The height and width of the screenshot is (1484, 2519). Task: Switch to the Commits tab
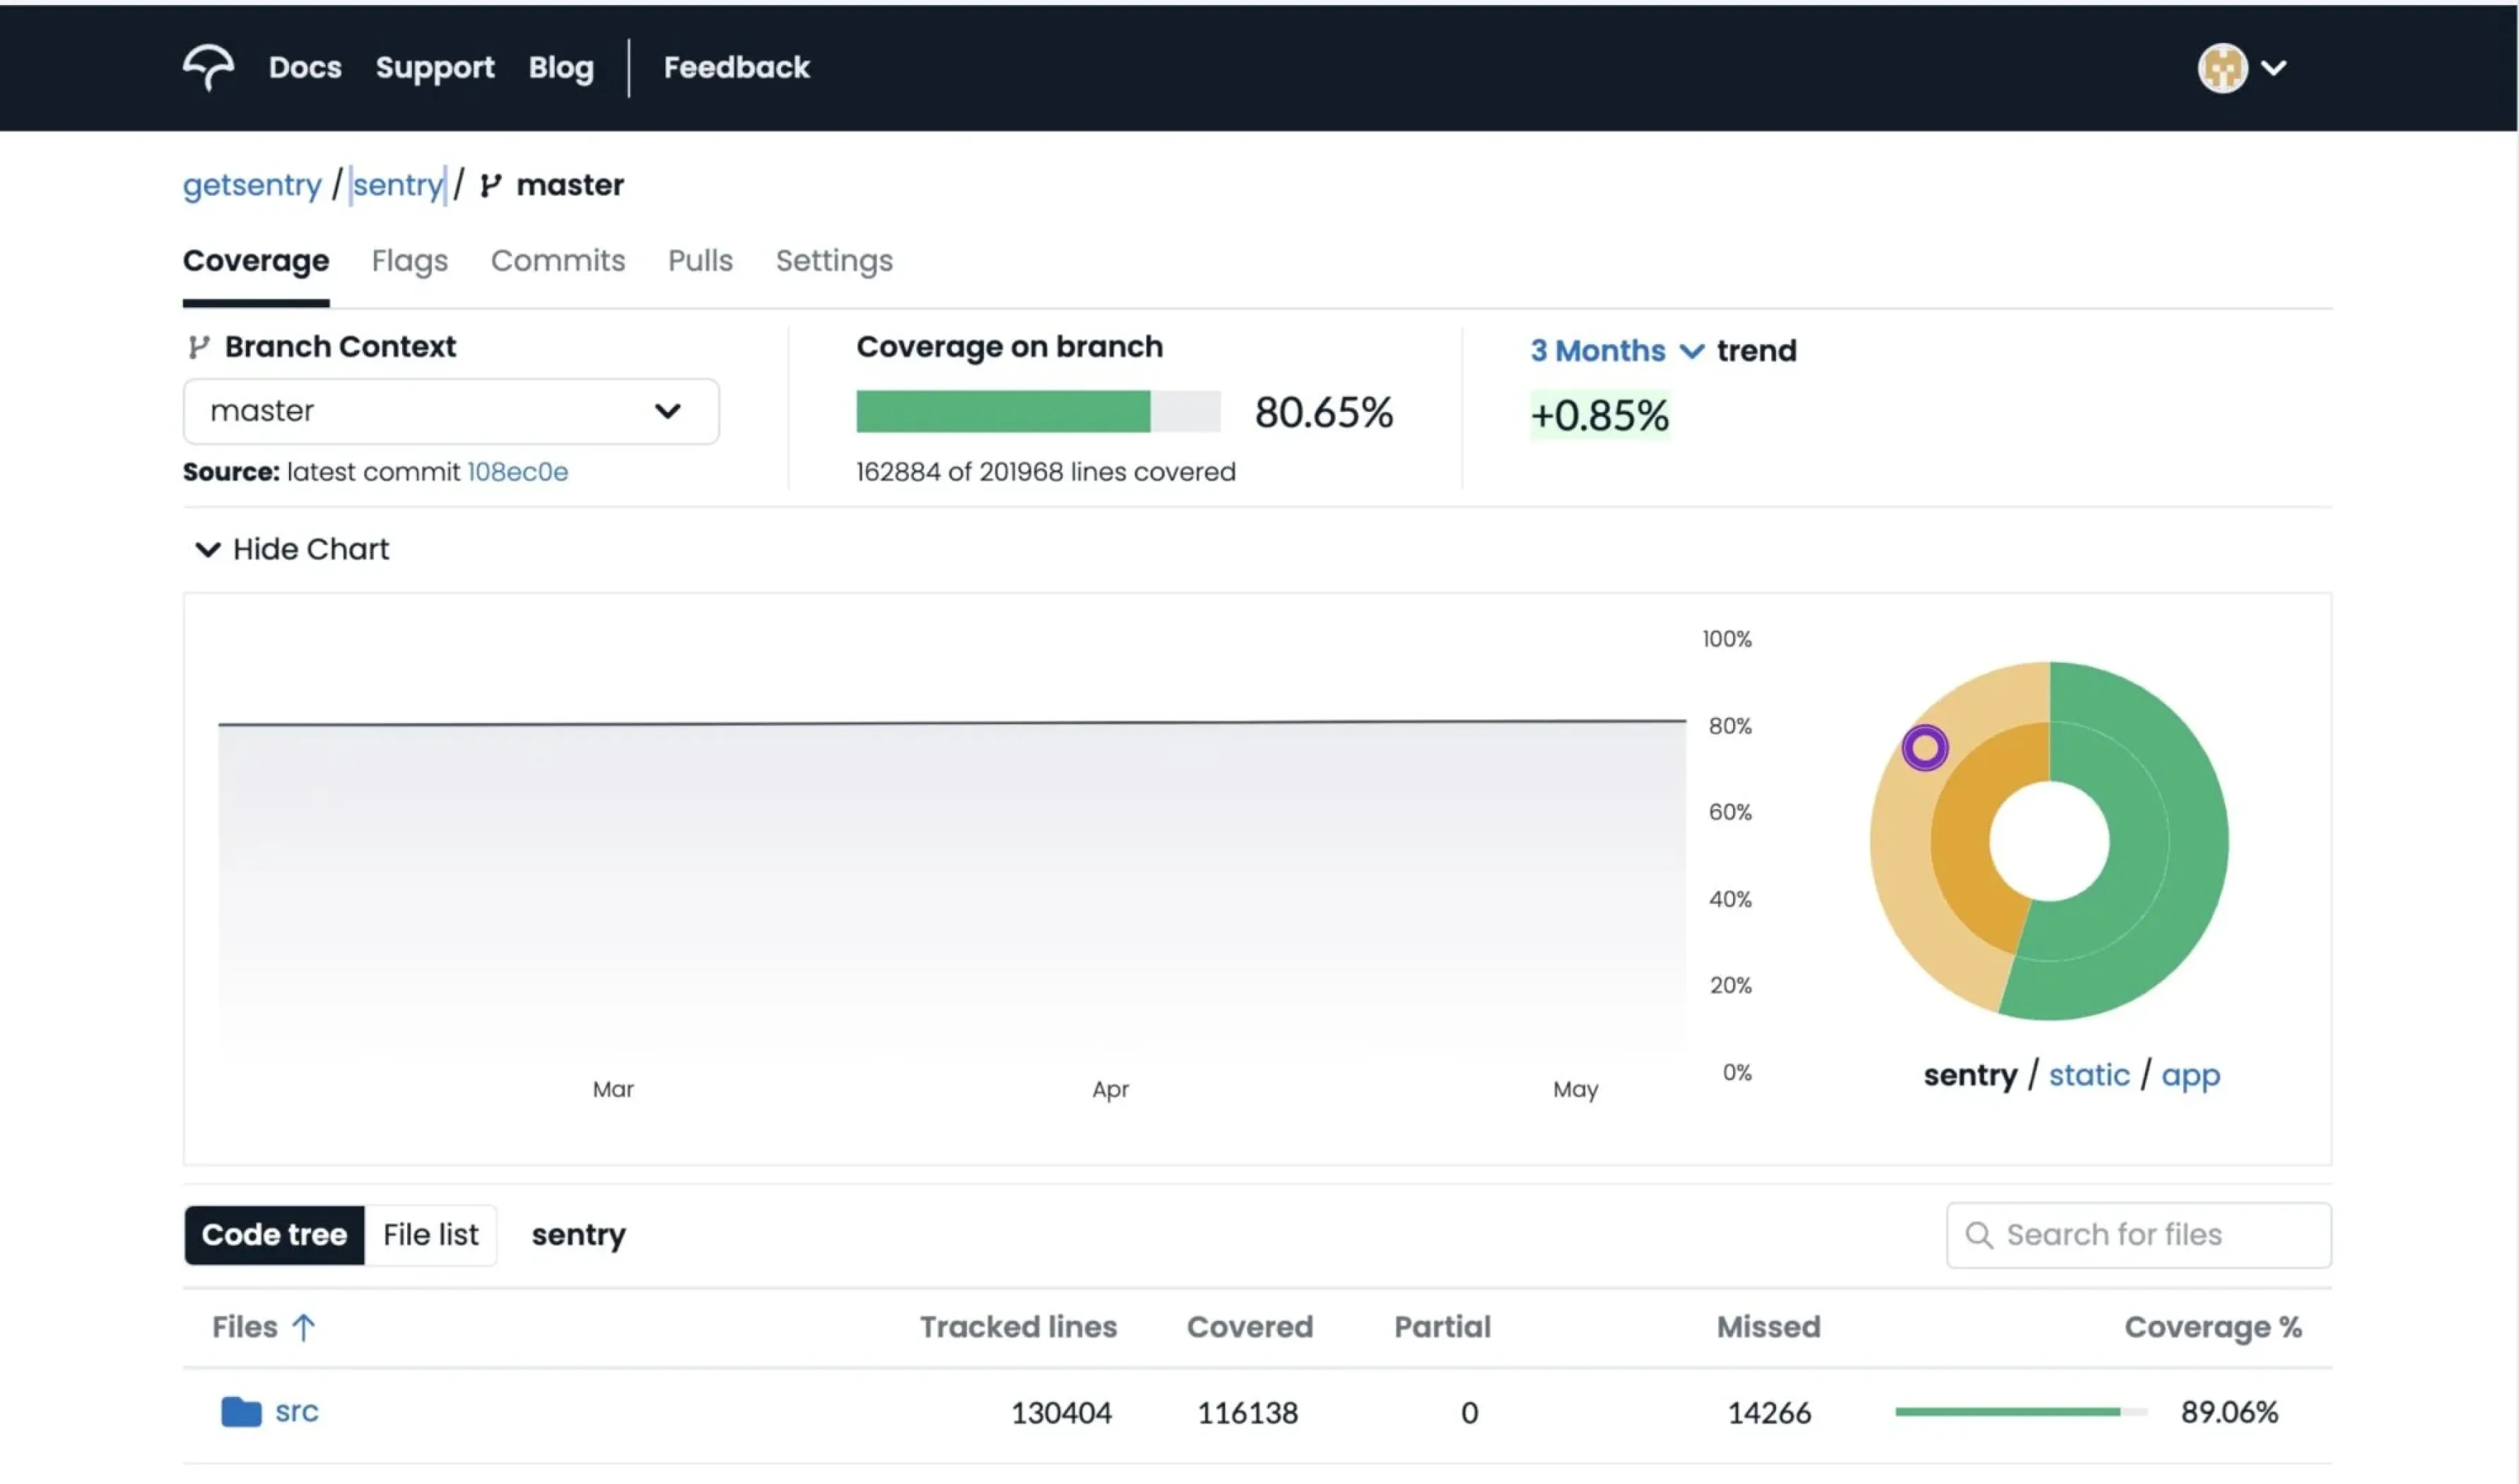point(557,260)
